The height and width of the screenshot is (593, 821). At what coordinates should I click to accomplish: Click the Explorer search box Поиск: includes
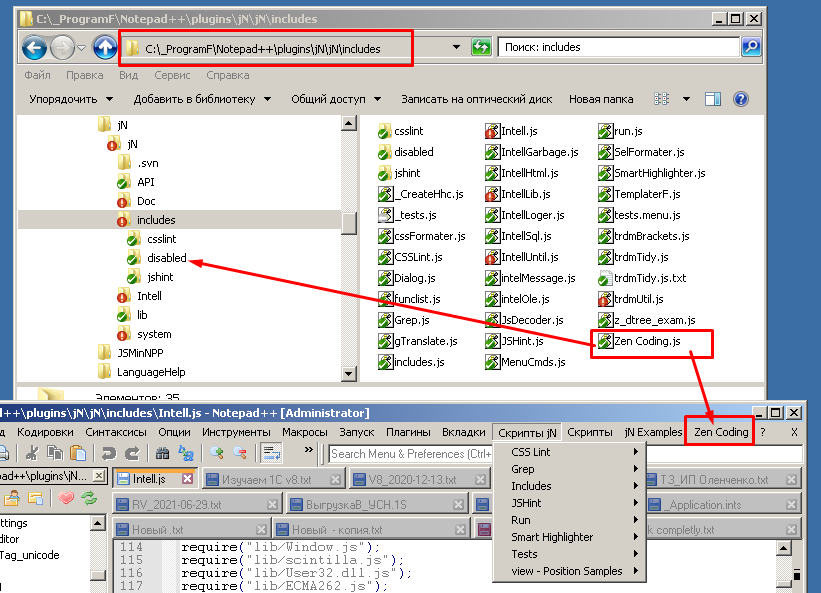pos(618,47)
